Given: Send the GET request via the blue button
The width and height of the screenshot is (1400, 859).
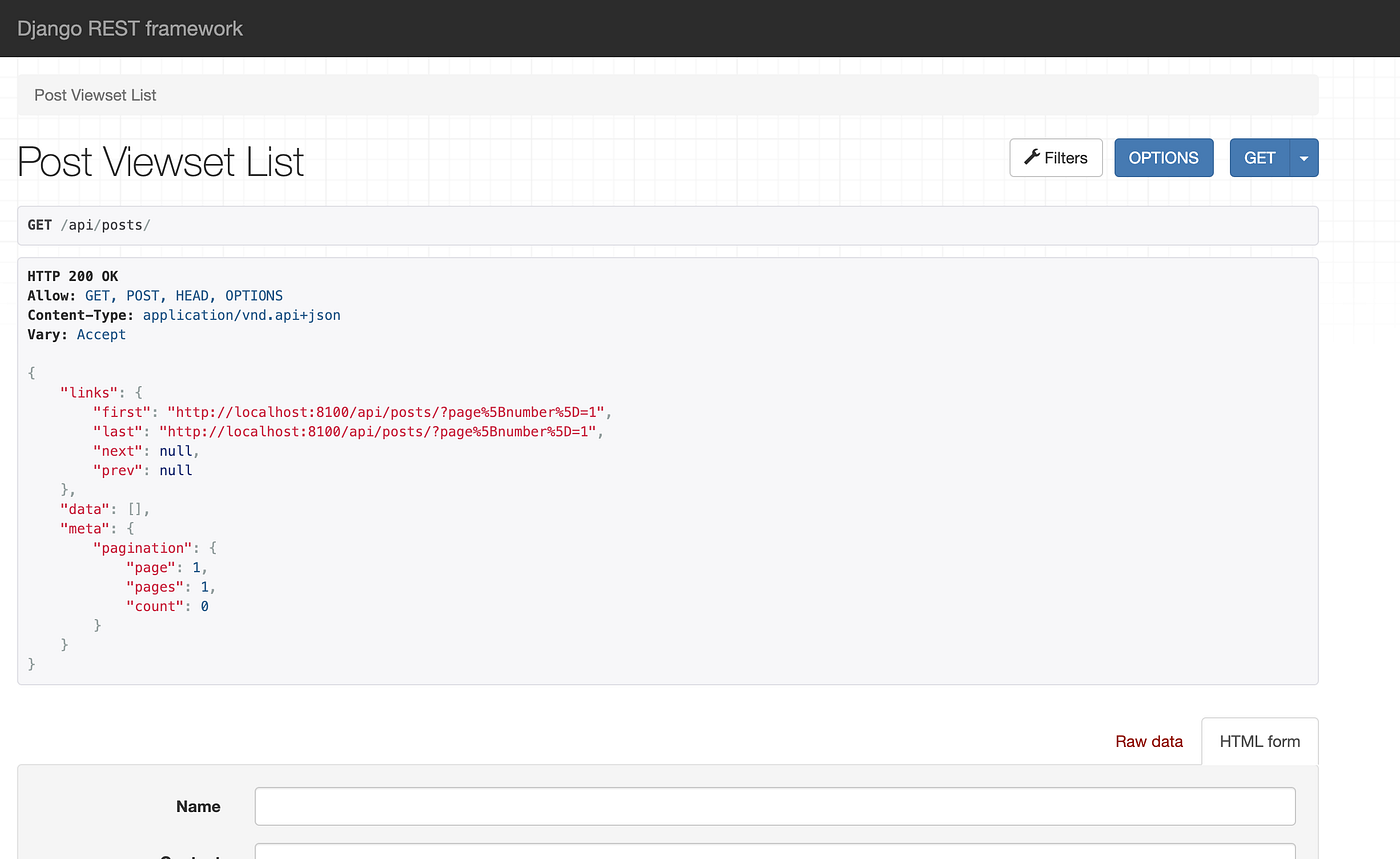Looking at the screenshot, I should [x=1259, y=157].
